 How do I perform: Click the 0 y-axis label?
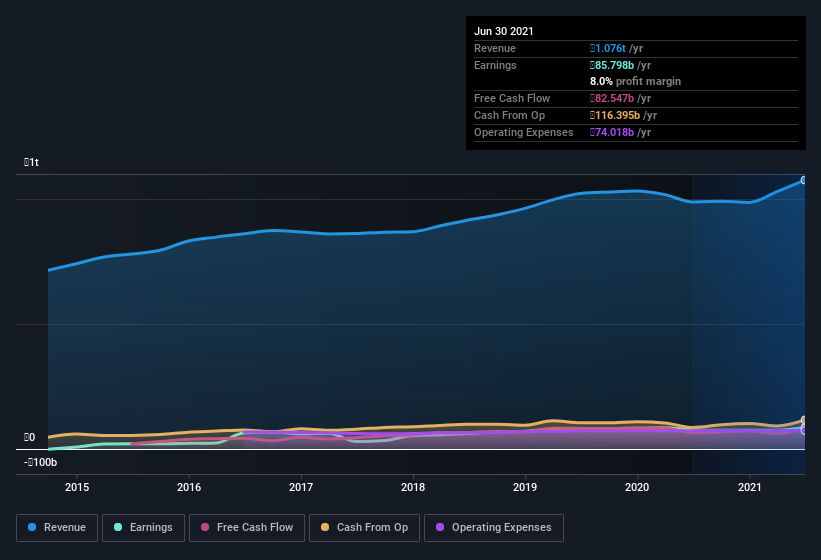click(29, 438)
